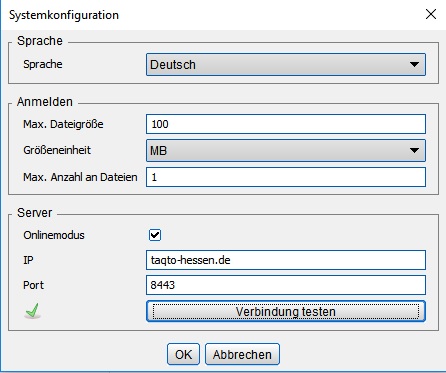Click the Max. Dateigröße label
This screenshot has width=446, height=373.
coord(63,124)
